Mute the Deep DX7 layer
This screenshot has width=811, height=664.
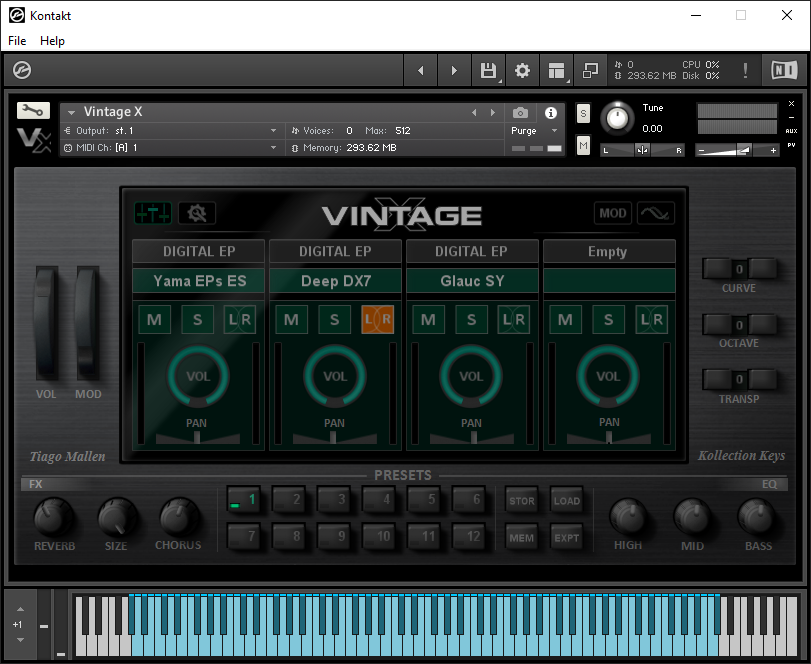point(291,319)
